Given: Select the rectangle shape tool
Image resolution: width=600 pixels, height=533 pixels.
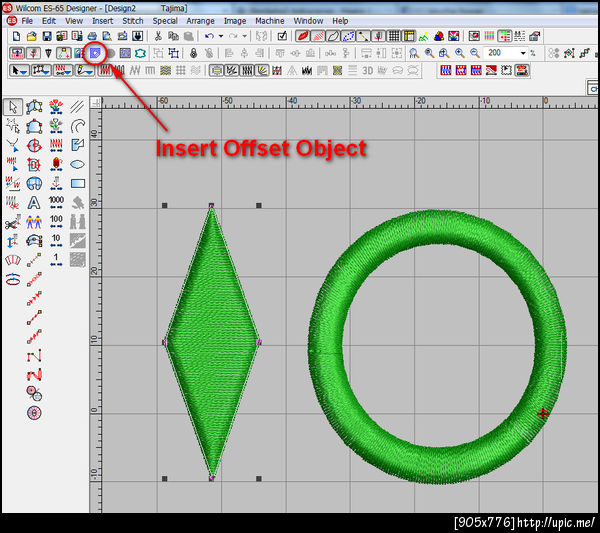Looking at the screenshot, I should [78, 184].
